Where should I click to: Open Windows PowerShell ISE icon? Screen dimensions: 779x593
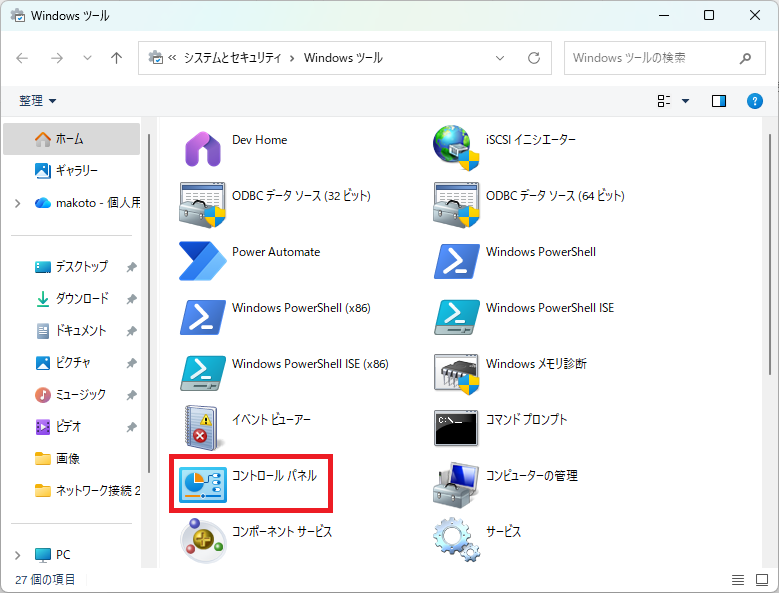(x=456, y=316)
